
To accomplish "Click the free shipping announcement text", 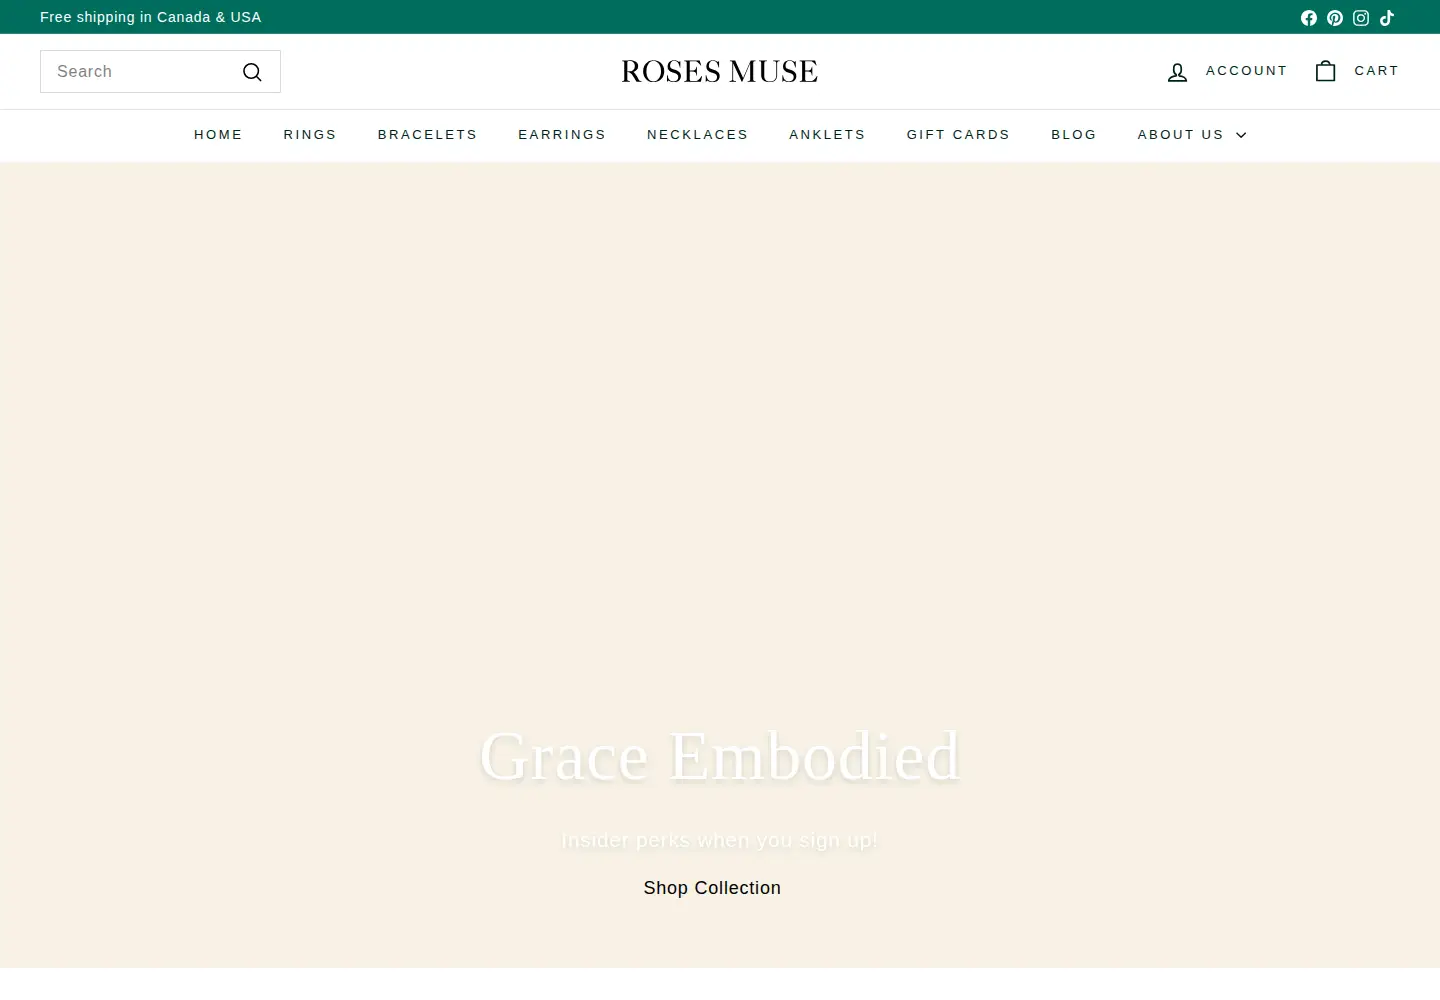I will (x=151, y=18).
